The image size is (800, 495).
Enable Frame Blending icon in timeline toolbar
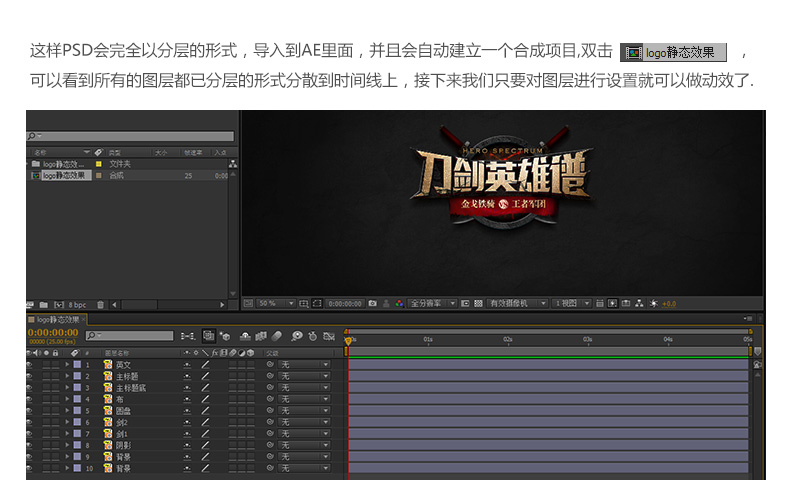[x=261, y=336]
